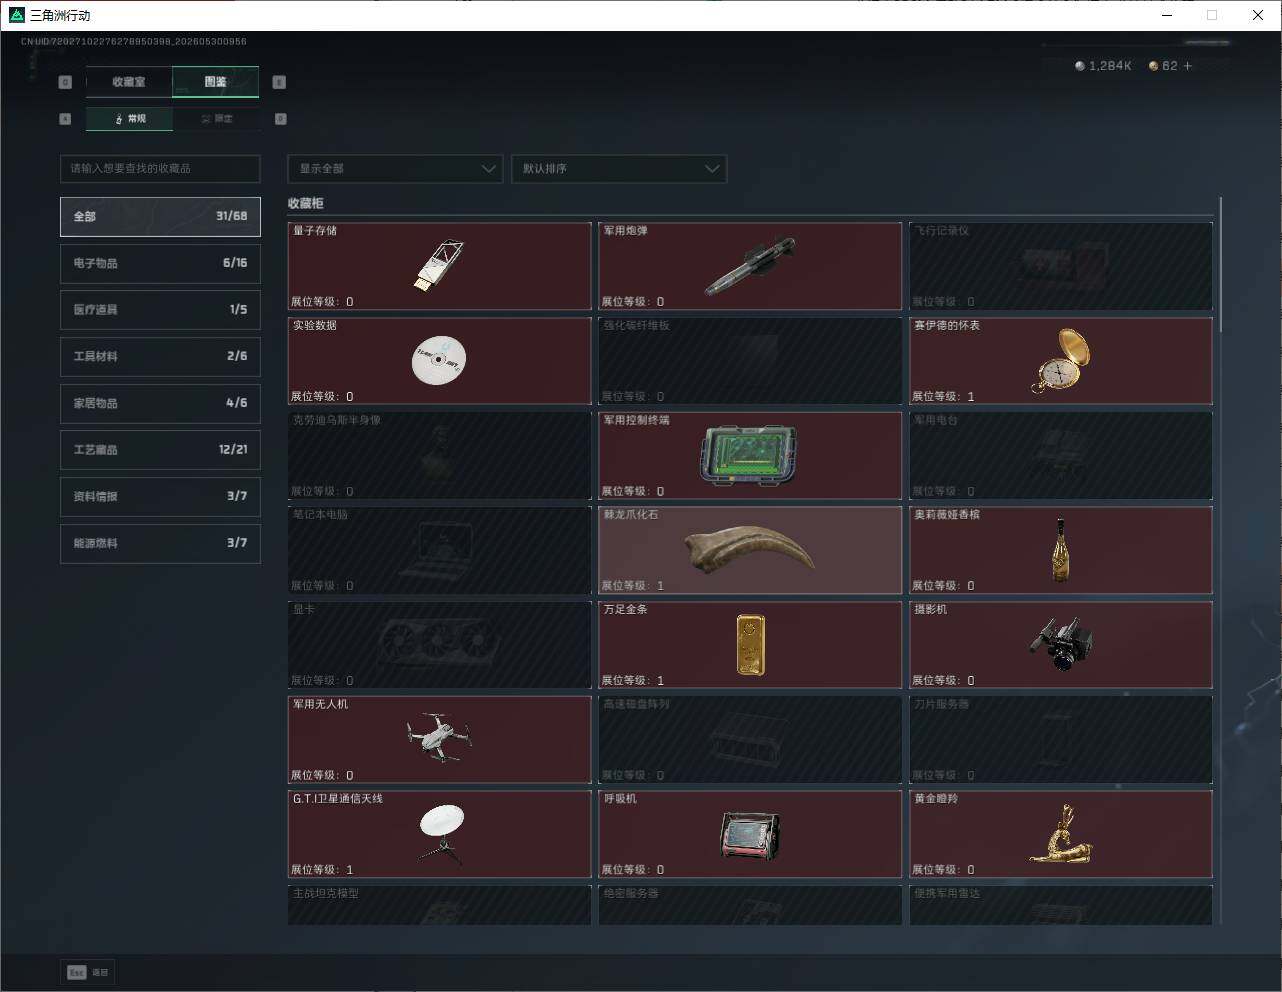The image size is (1282, 992).
Task: Expand the 默认排序 sort dropdown
Action: point(618,168)
